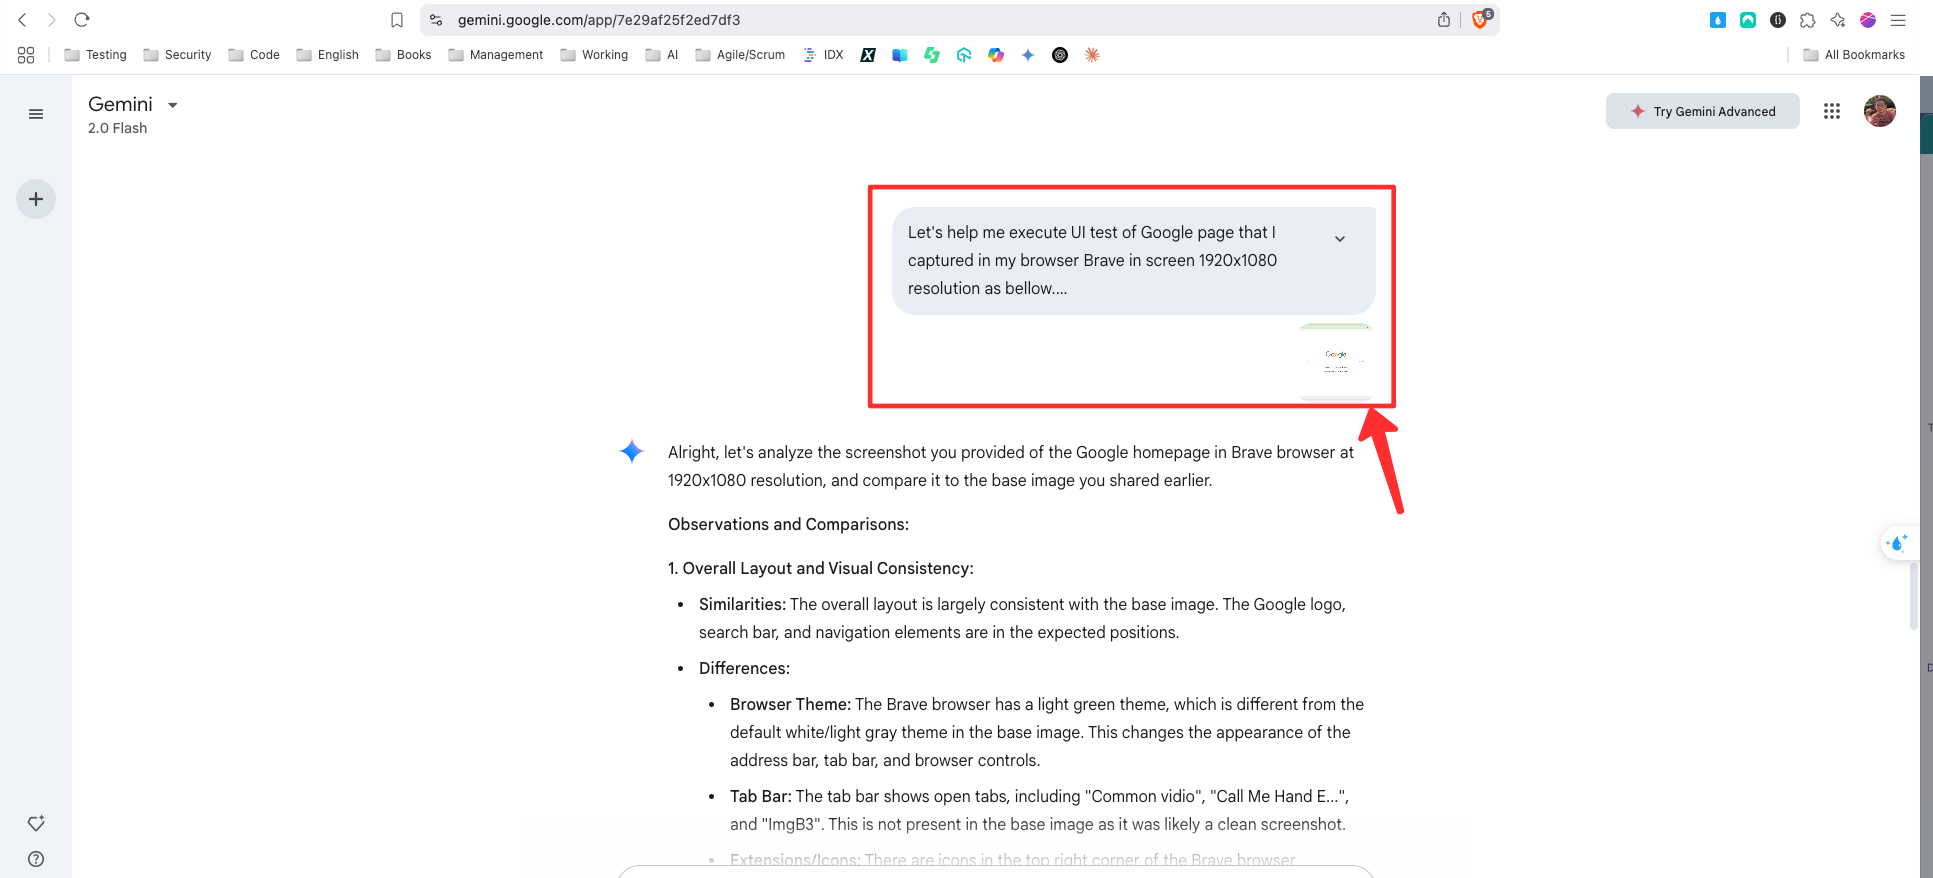
Task: Open the Security bookmarks folder
Action: coord(177,55)
